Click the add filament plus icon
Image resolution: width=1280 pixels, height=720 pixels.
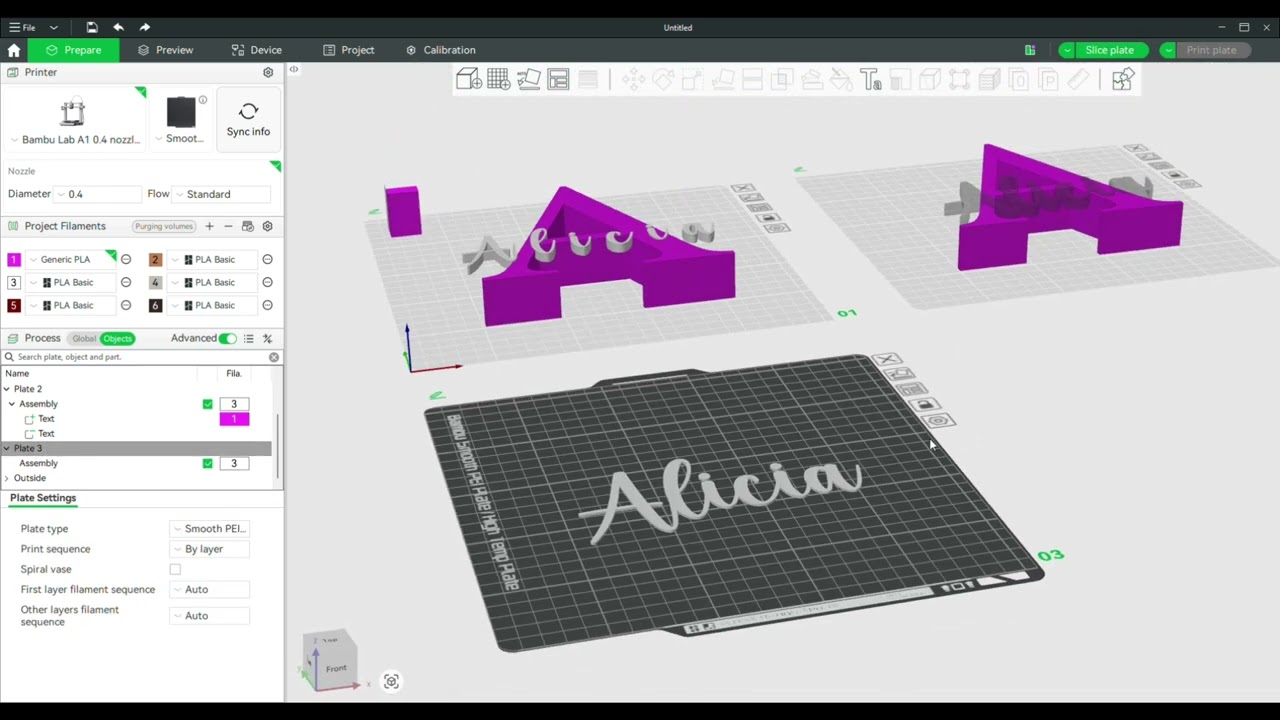[209, 226]
